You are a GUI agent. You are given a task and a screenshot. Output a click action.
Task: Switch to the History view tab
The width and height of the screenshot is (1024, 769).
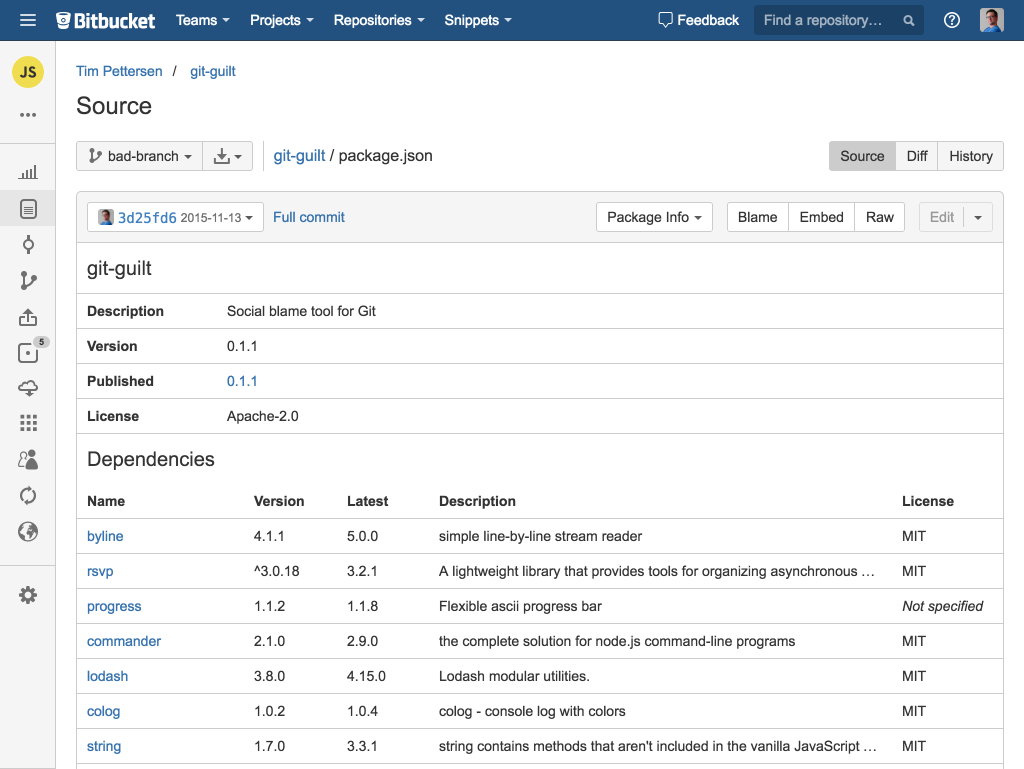click(x=970, y=156)
